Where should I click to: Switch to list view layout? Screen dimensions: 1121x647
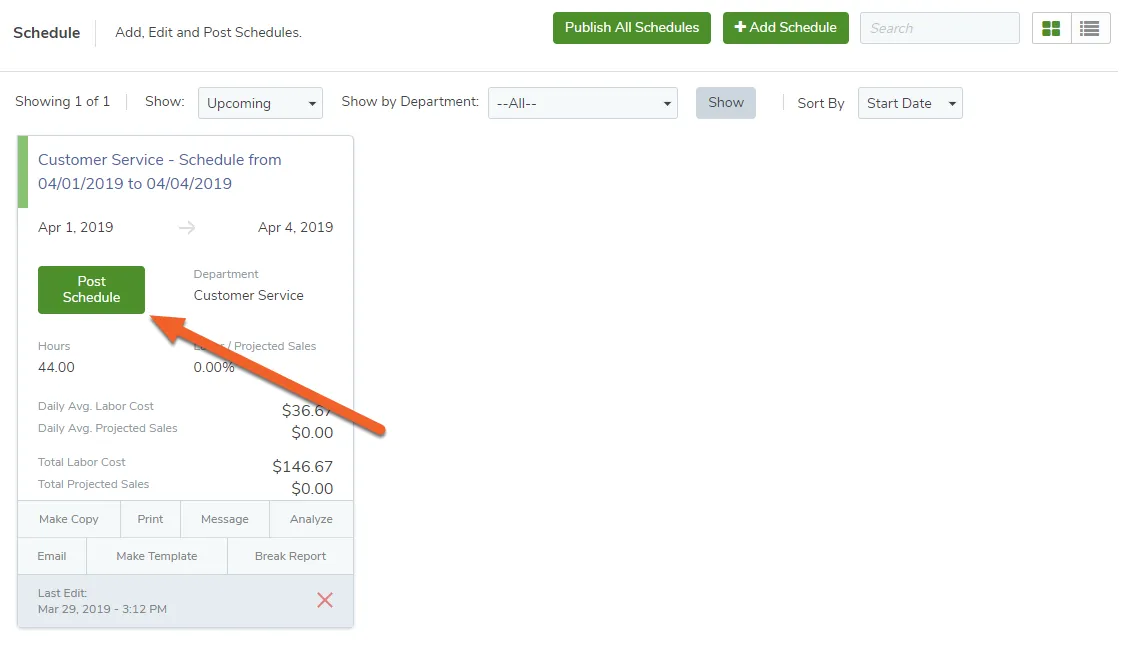1090,29
